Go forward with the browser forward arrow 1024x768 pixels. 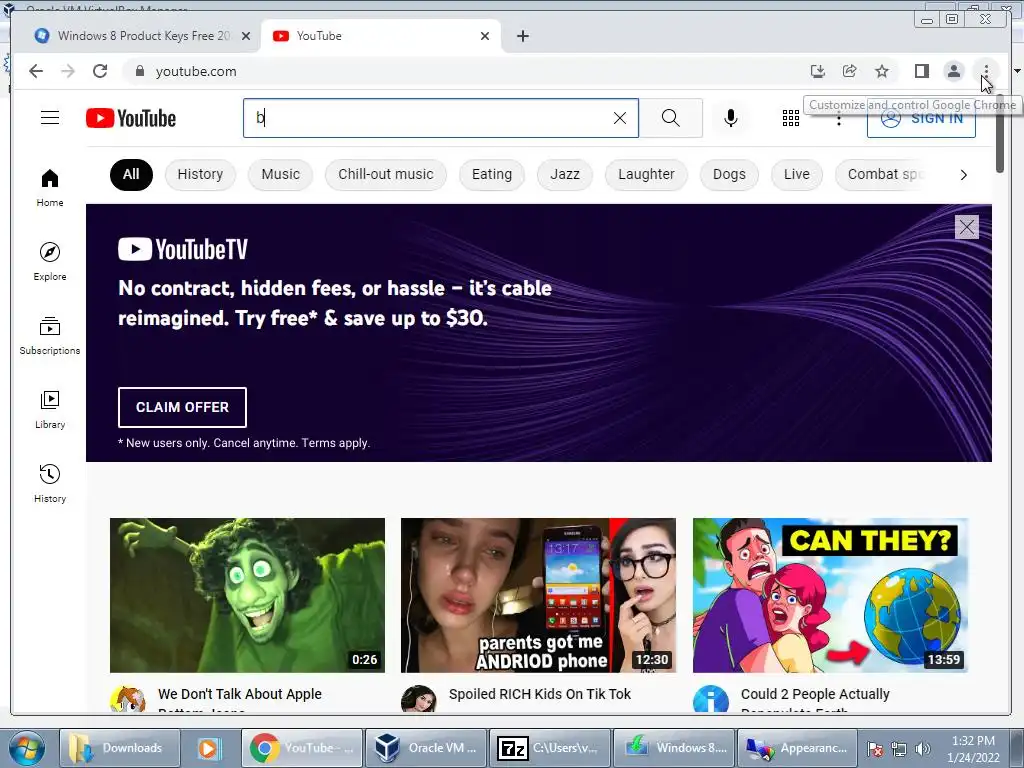click(68, 71)
